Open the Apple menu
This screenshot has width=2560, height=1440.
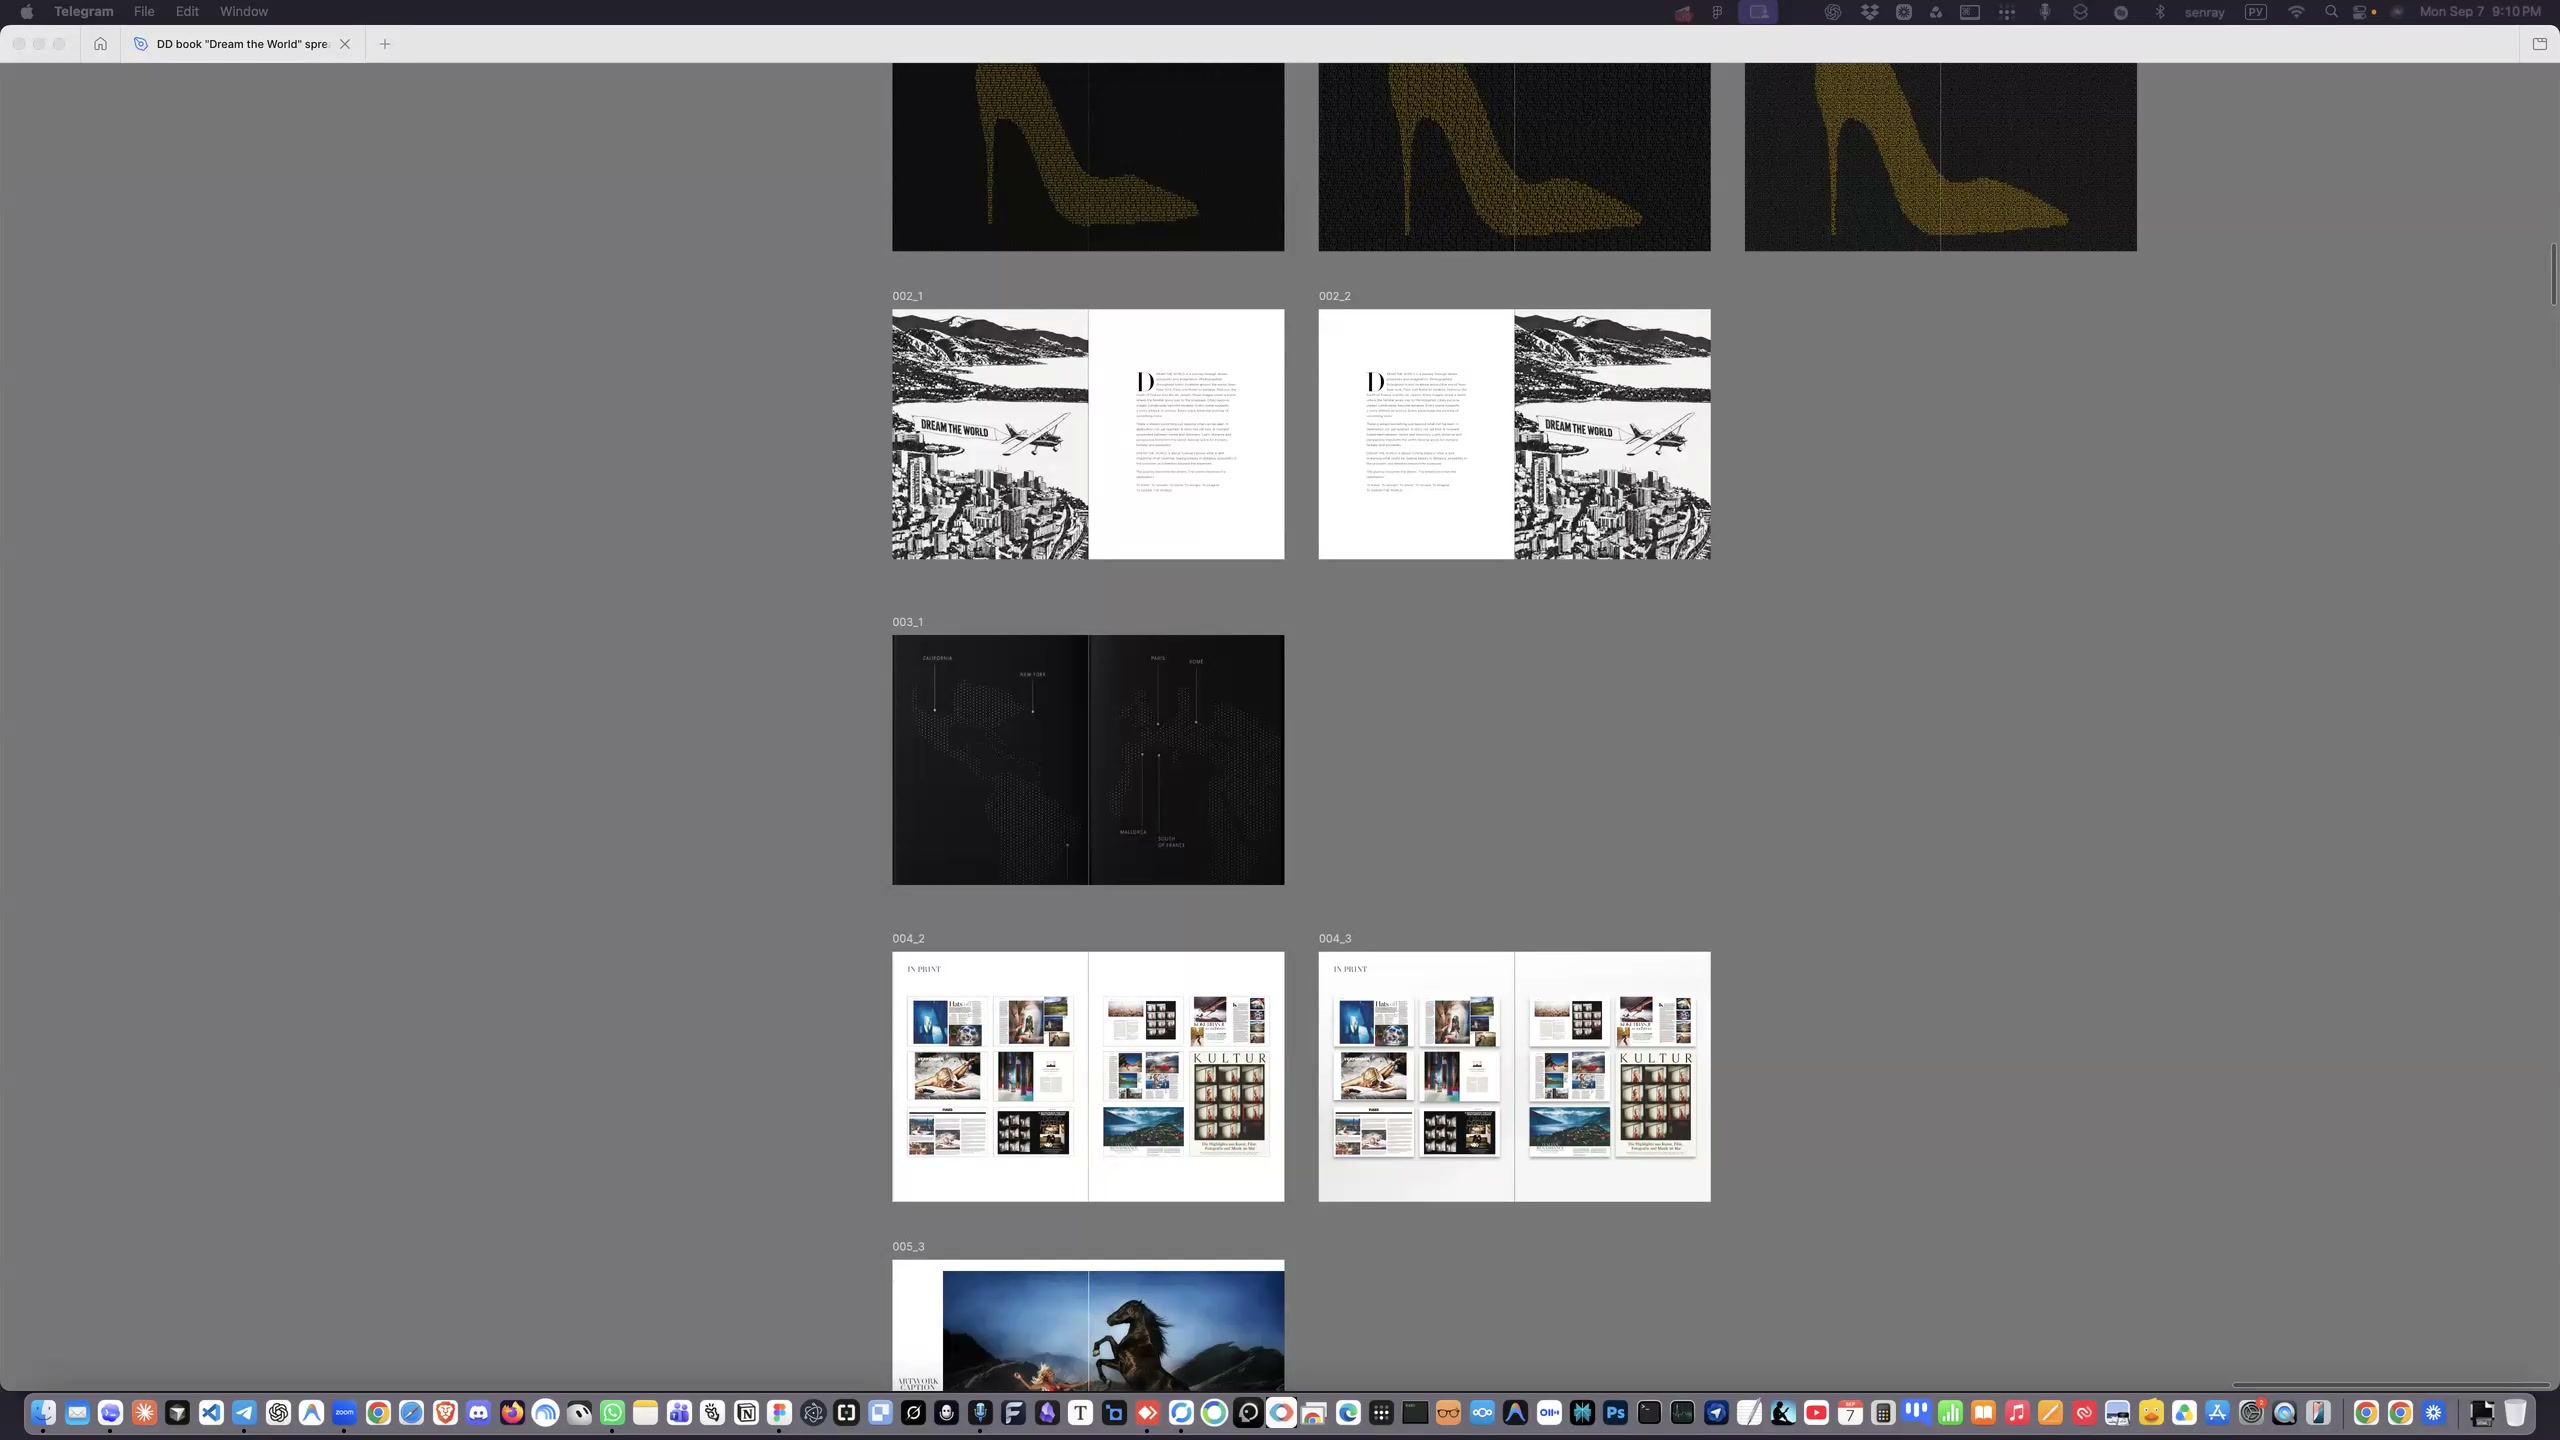[27, 12]
